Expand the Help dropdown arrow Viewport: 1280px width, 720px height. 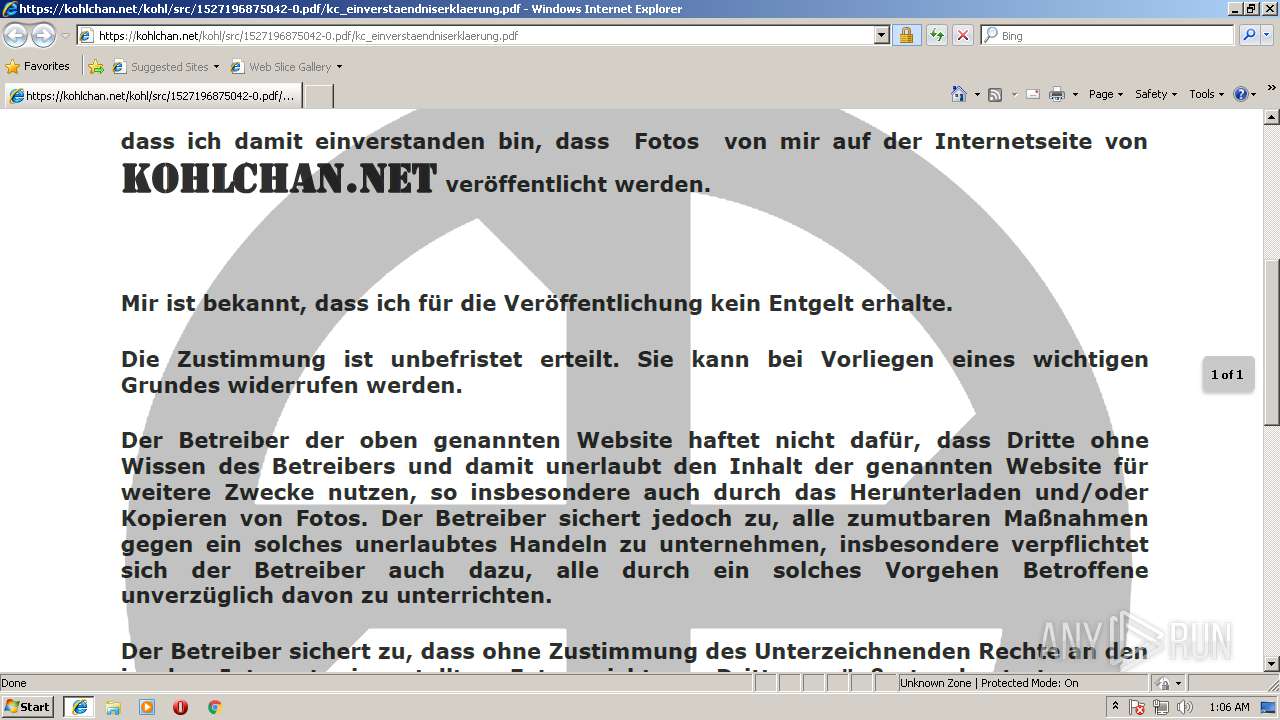(1254, 94)
